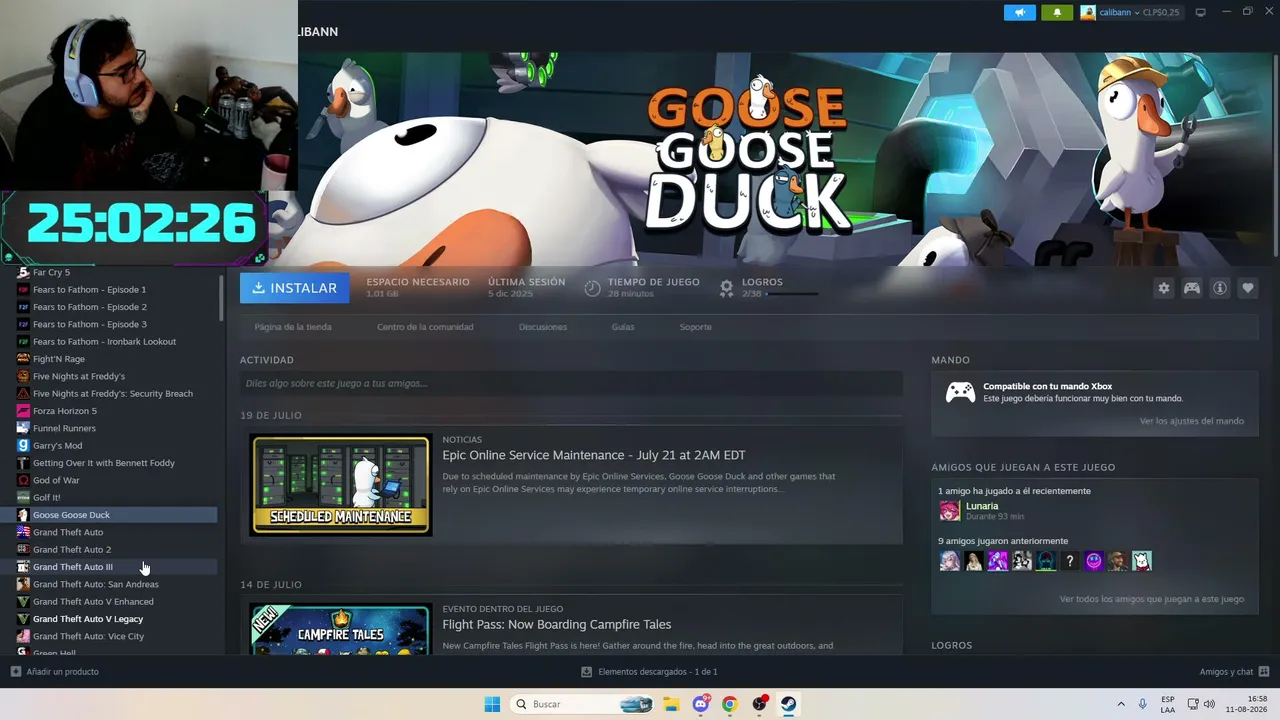
Task: Click the Golf It! game icon
Action: tap(23, 497)
